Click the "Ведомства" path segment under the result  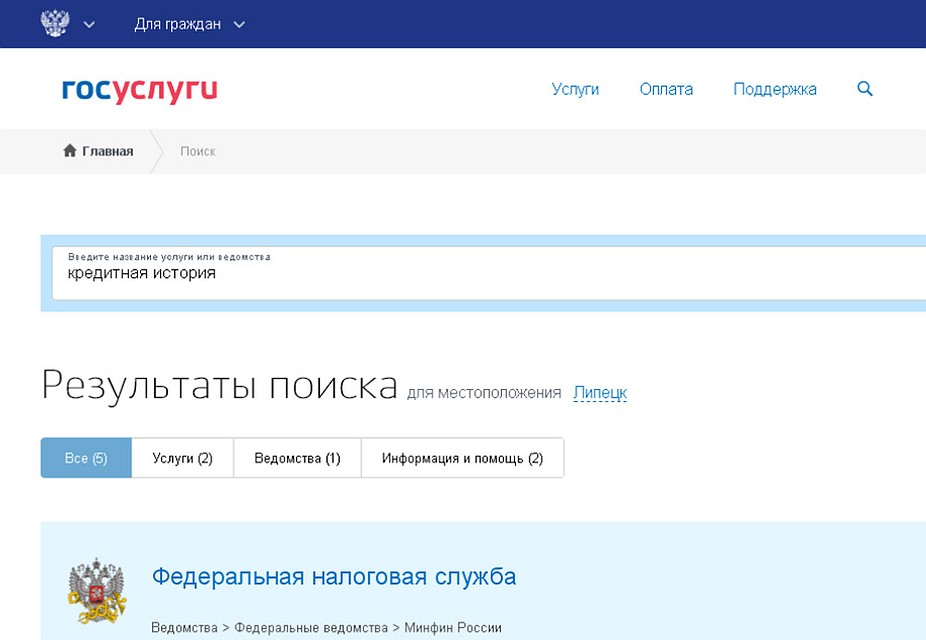(184, 628)
